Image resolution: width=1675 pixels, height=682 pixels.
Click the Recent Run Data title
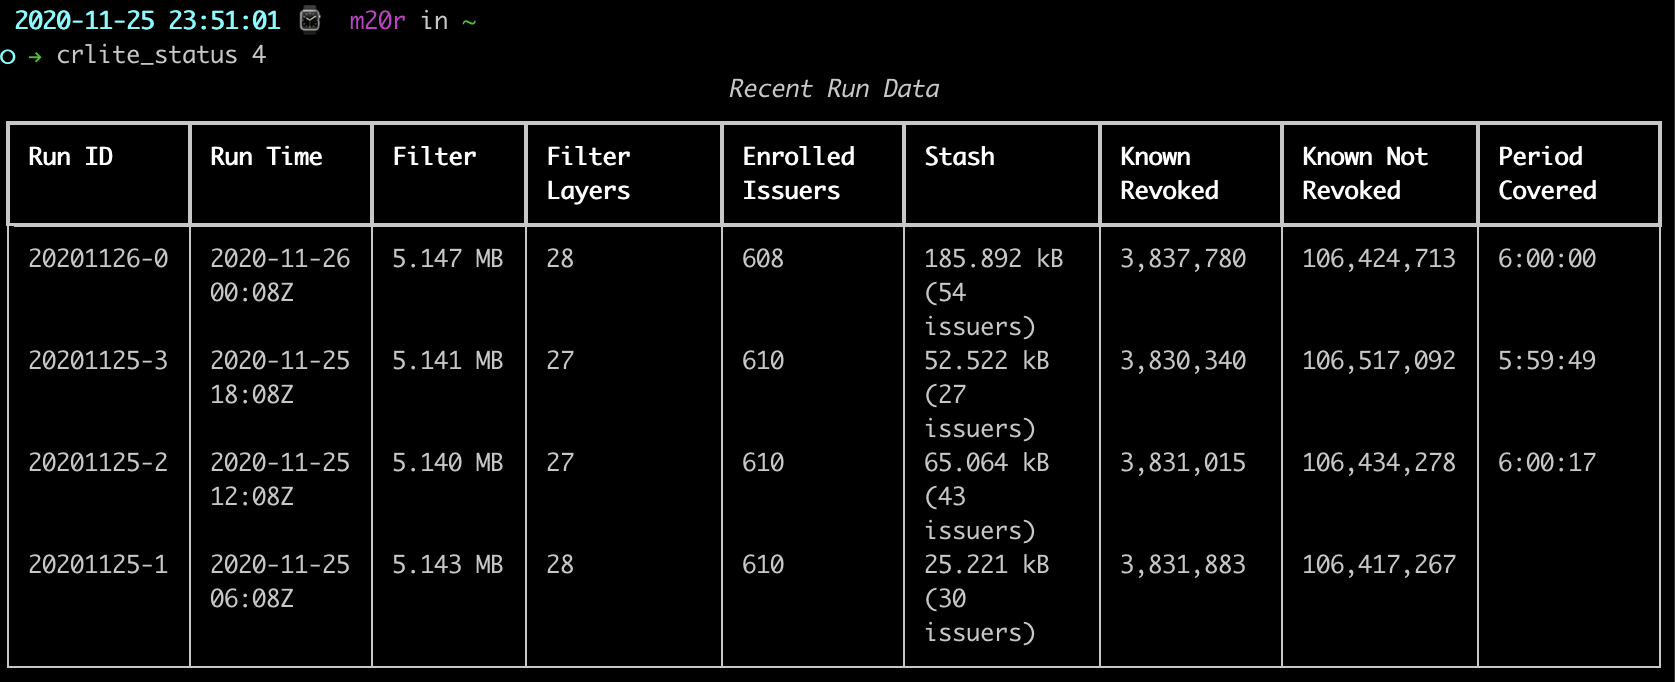tap(834, 89)
